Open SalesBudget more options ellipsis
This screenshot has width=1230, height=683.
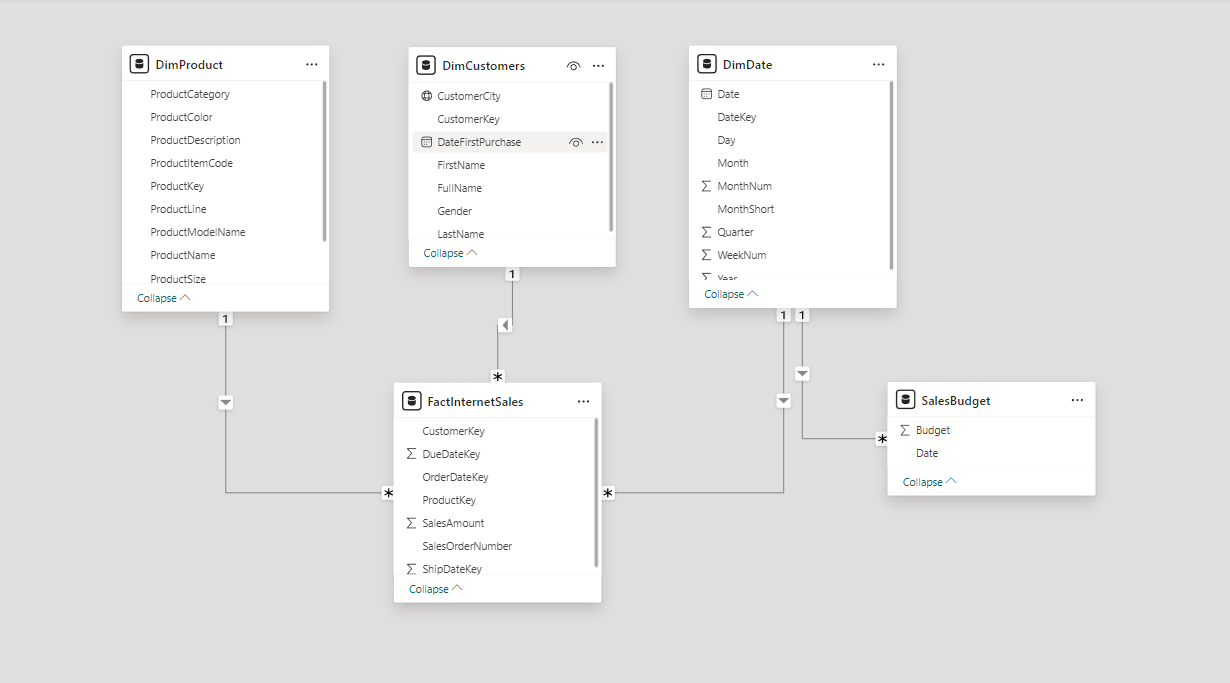(1077, 400)
